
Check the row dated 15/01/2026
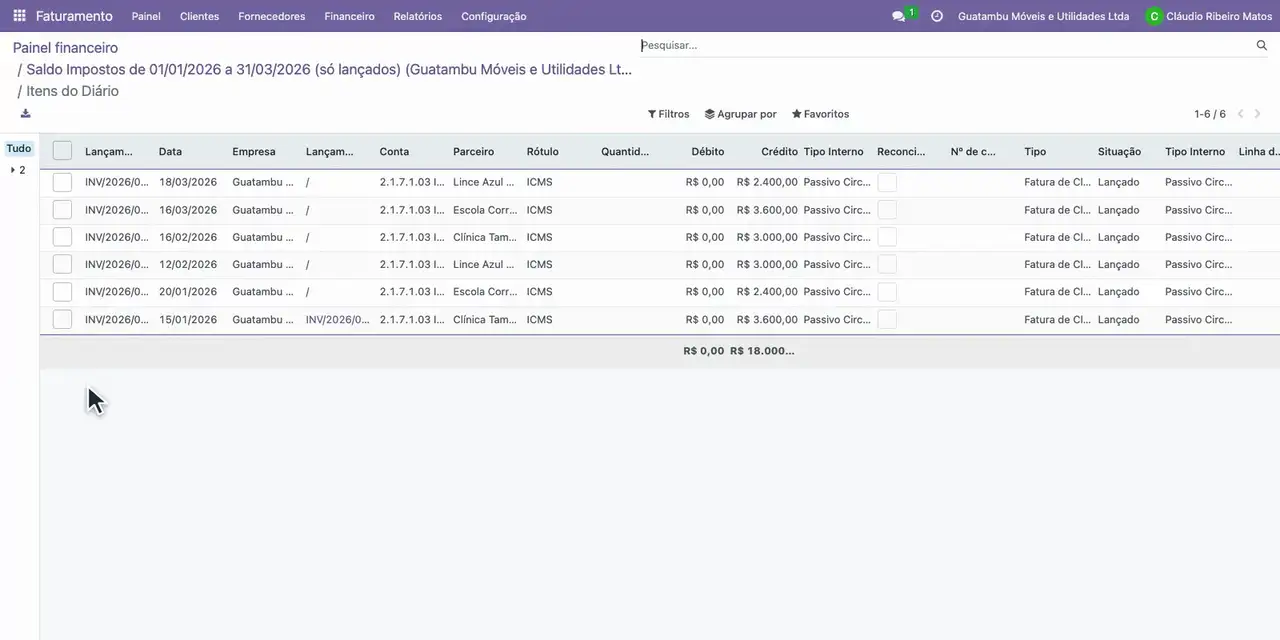[x=62, y=319]
